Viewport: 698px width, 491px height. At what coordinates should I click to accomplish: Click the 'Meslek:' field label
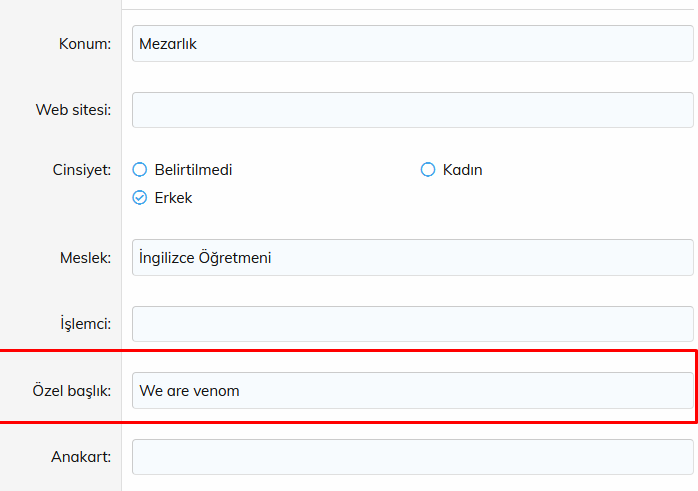tap(85, 258)
